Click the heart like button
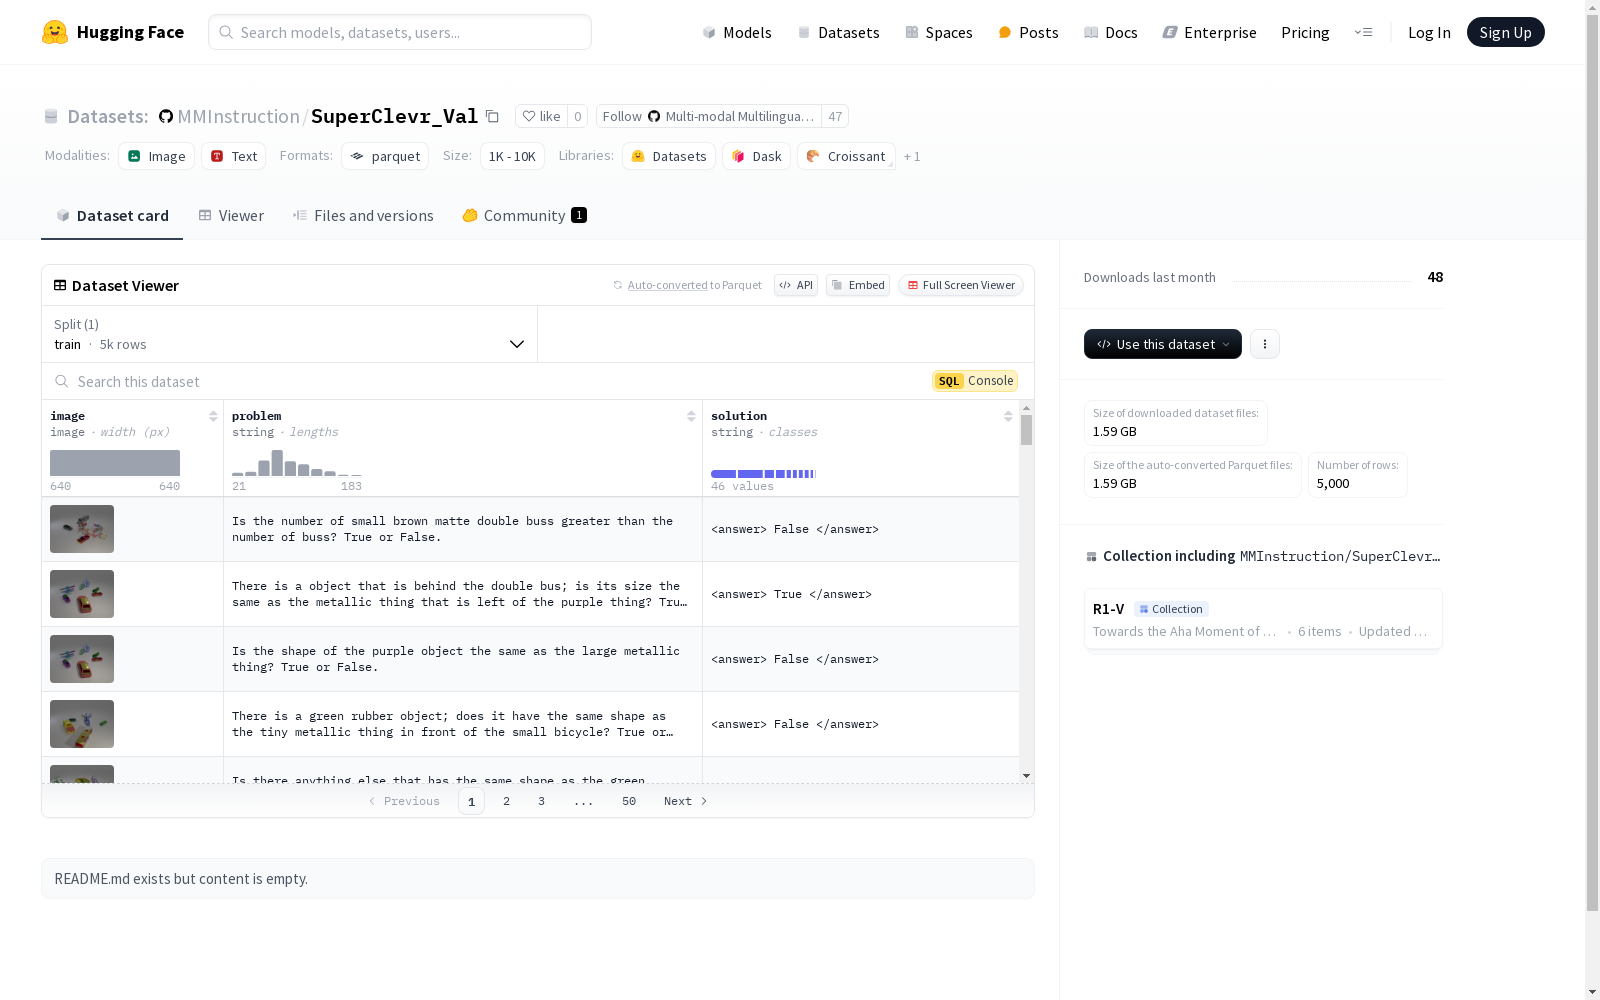The width and height of the screenshot is (1600, 1000). point(541,116)
